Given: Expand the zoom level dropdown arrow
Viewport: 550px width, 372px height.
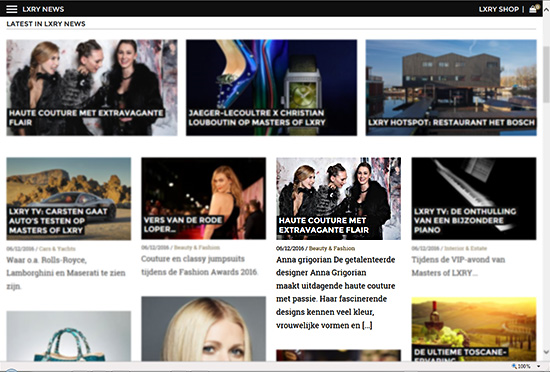Looking at the screenshot, I should pos(538,366).
